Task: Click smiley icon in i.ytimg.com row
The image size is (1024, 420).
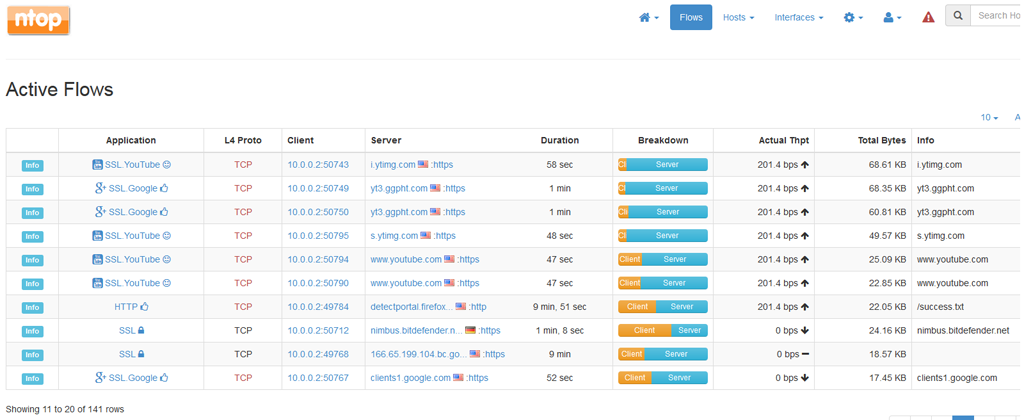Action: (167, 165)
